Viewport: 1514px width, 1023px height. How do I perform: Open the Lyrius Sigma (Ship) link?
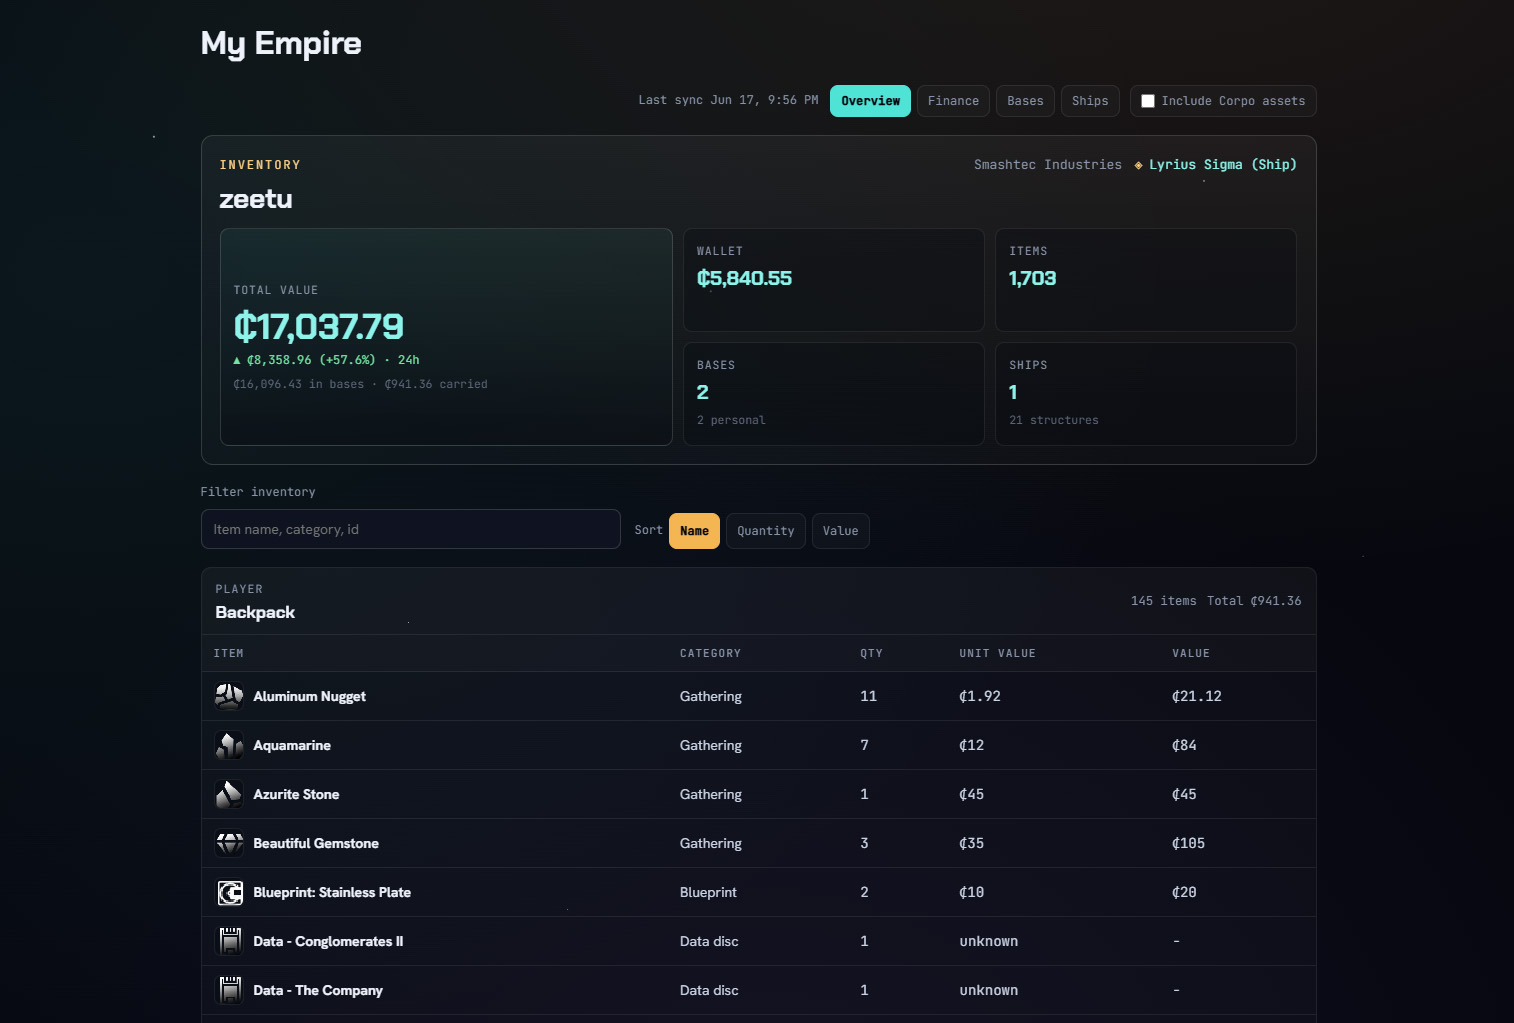tap(1222, 165)
